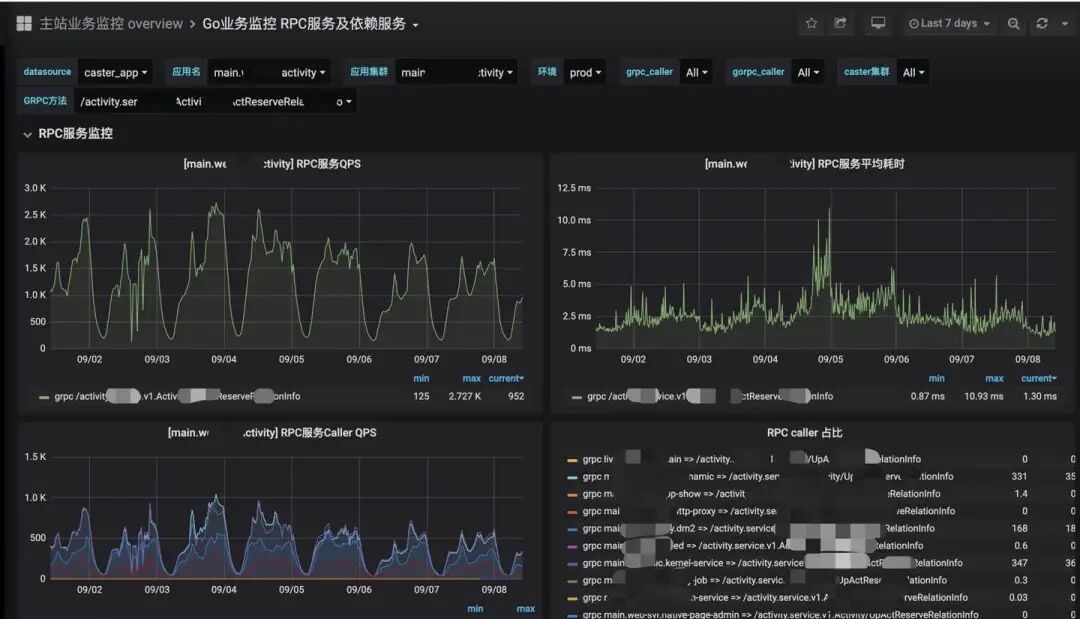The width and height of the screenshot is (1080, 619).
Task: Sort QPS legend by current column
Action: (506, 379)
